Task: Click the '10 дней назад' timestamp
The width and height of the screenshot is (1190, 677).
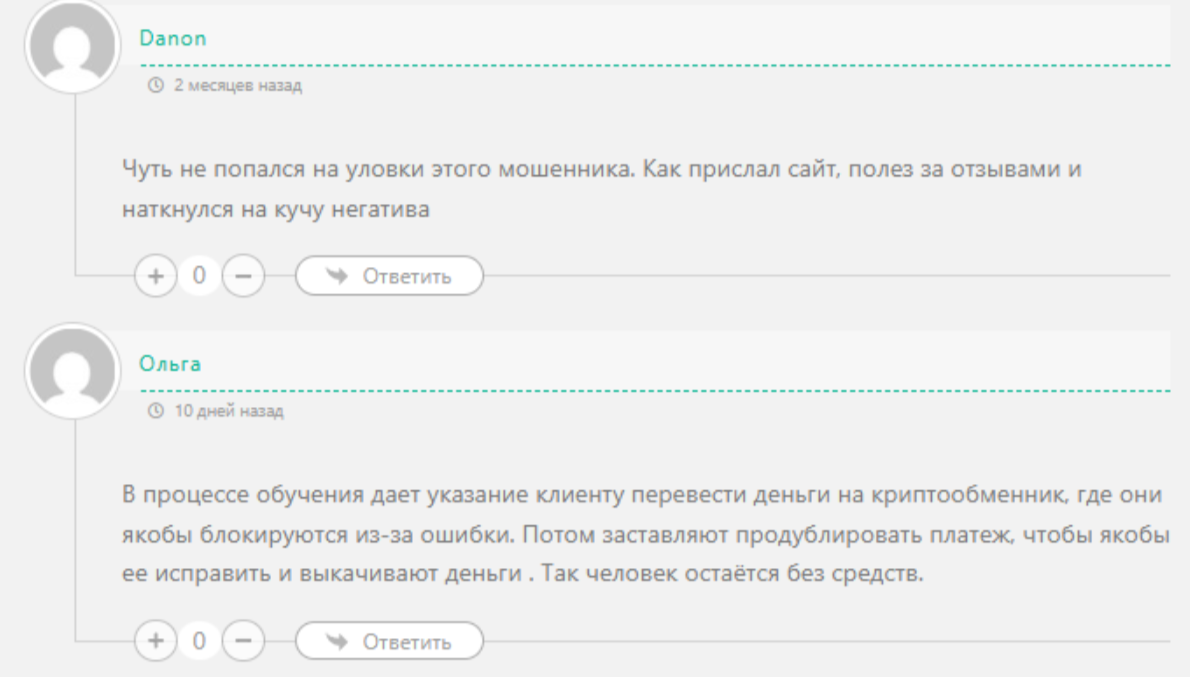Action: 228,411
